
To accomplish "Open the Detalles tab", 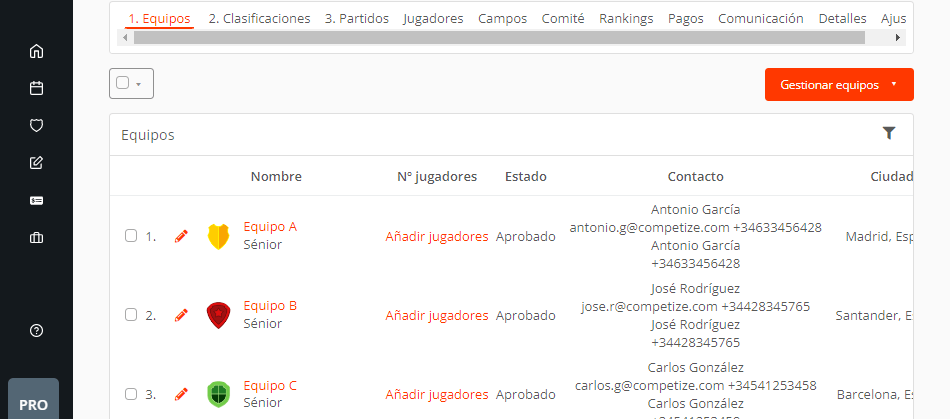I will click(842, 19).
